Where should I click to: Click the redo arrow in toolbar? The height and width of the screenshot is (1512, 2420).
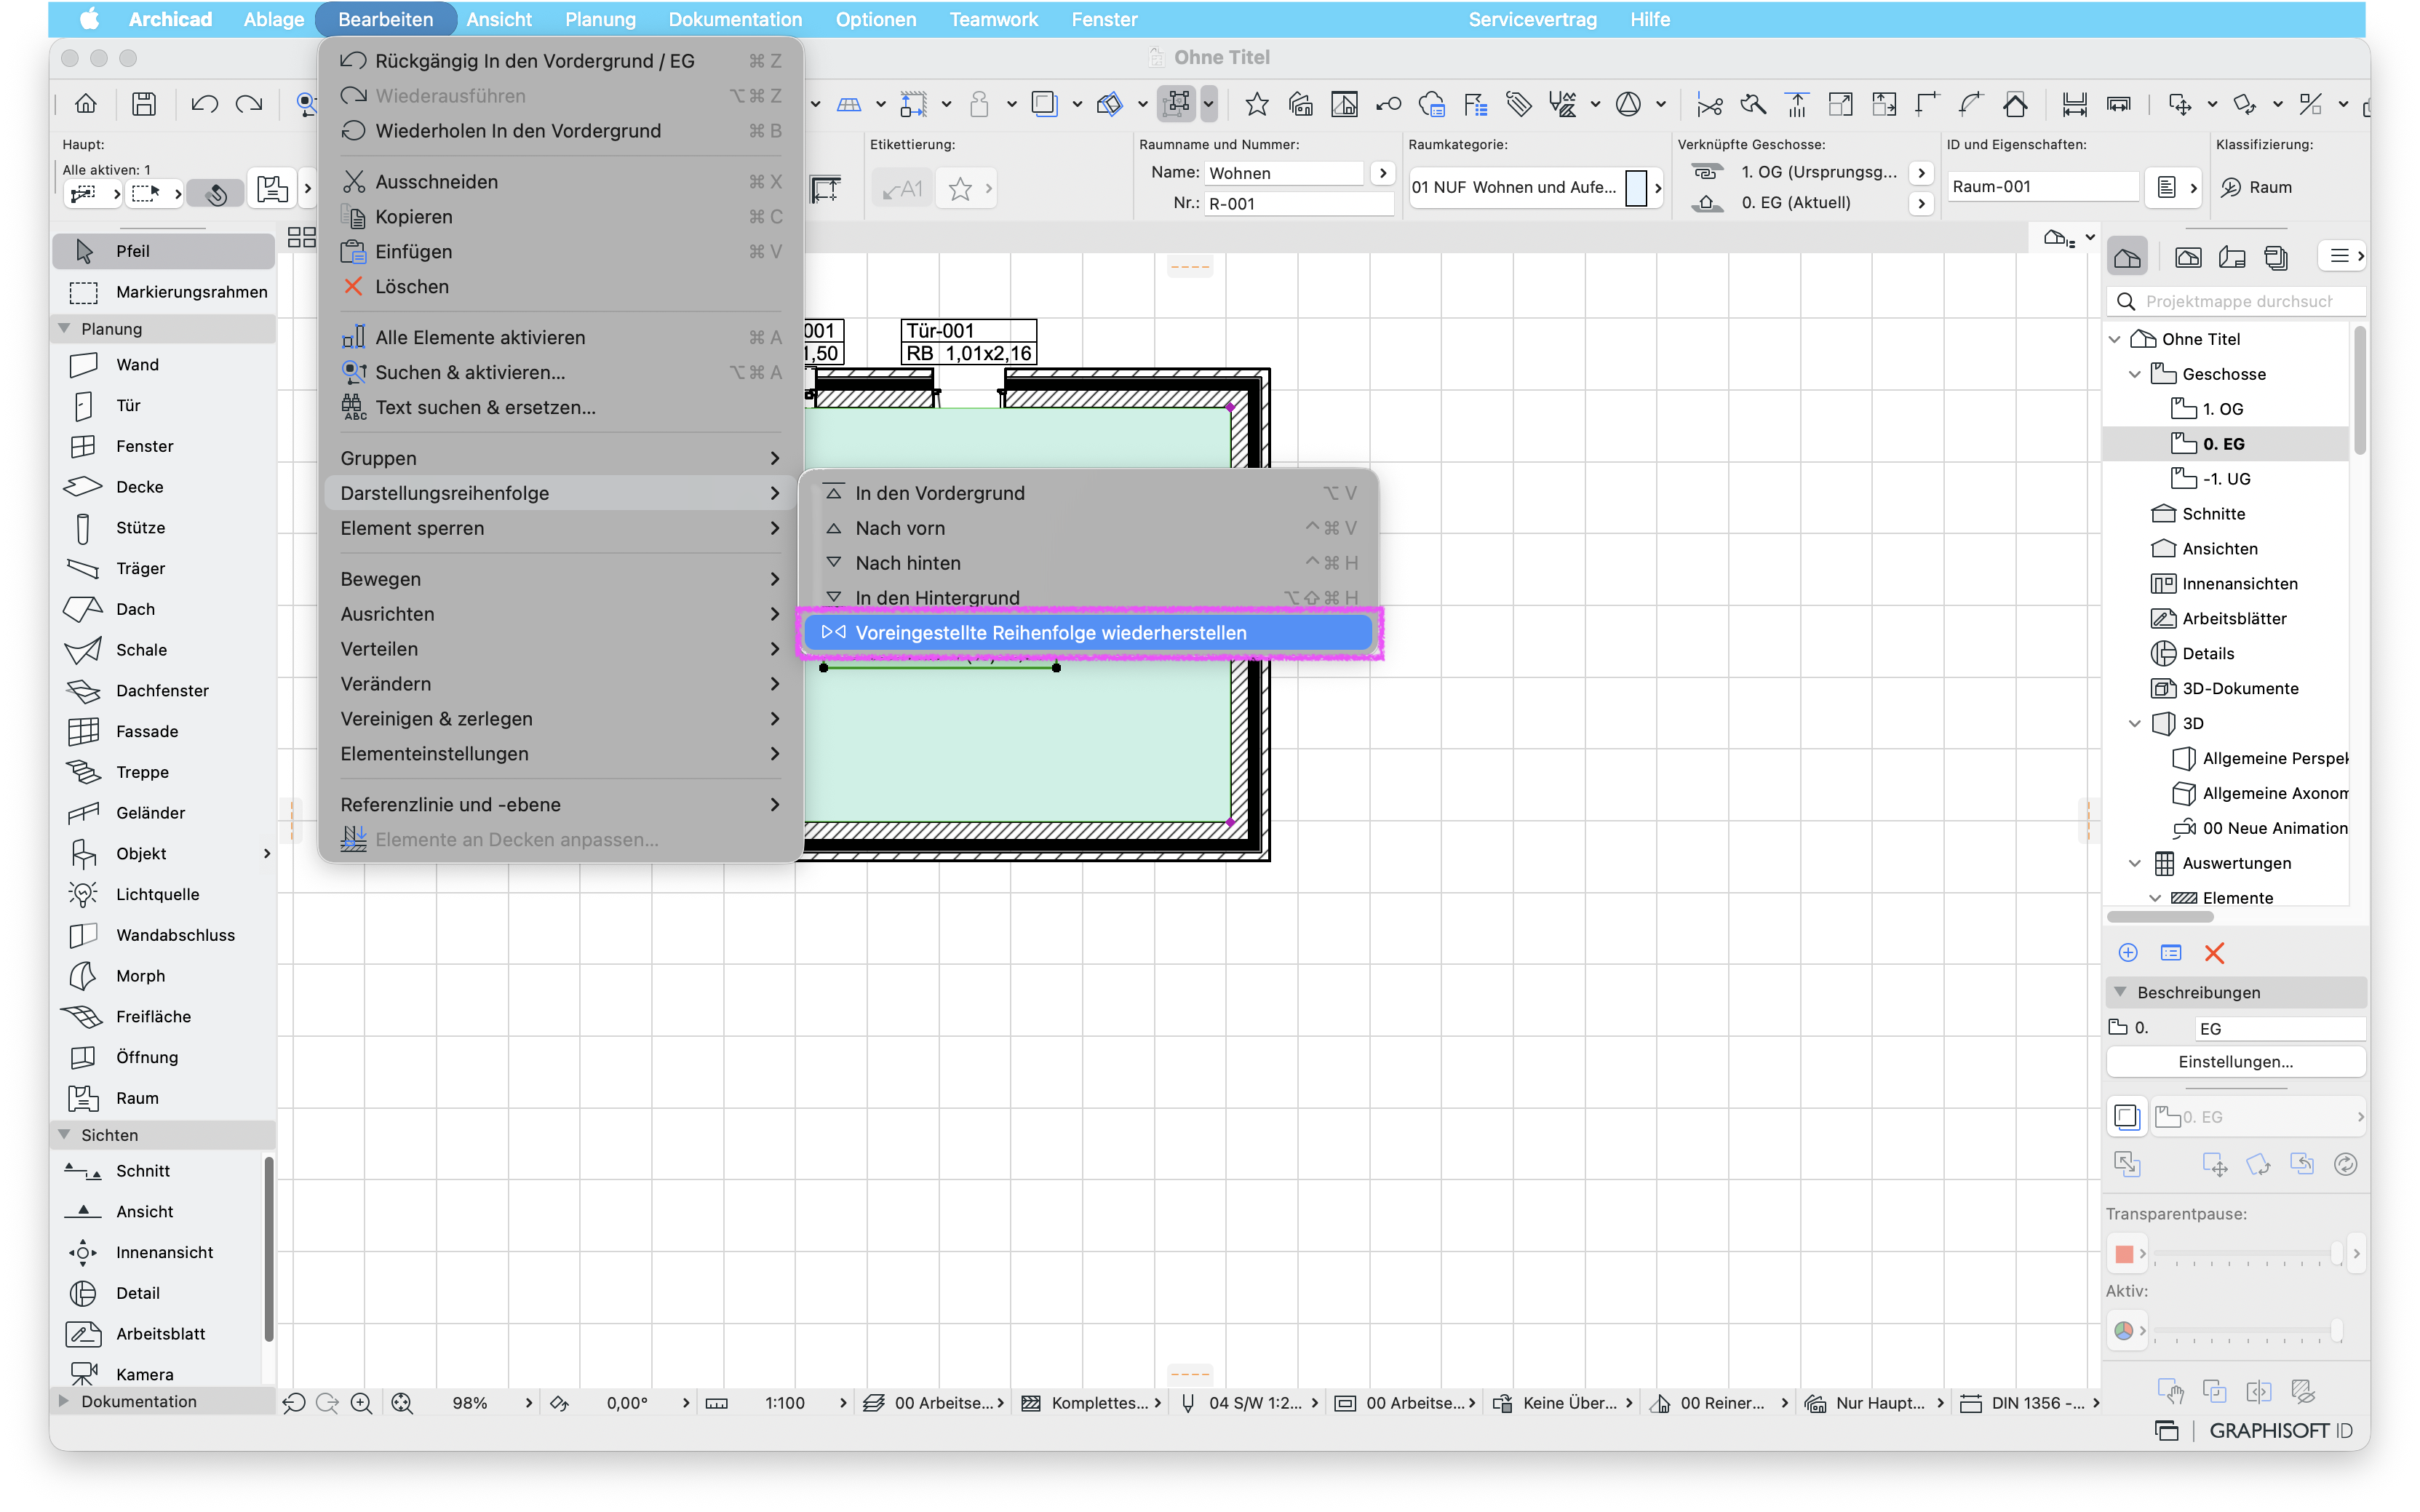[x=249, y=104]
